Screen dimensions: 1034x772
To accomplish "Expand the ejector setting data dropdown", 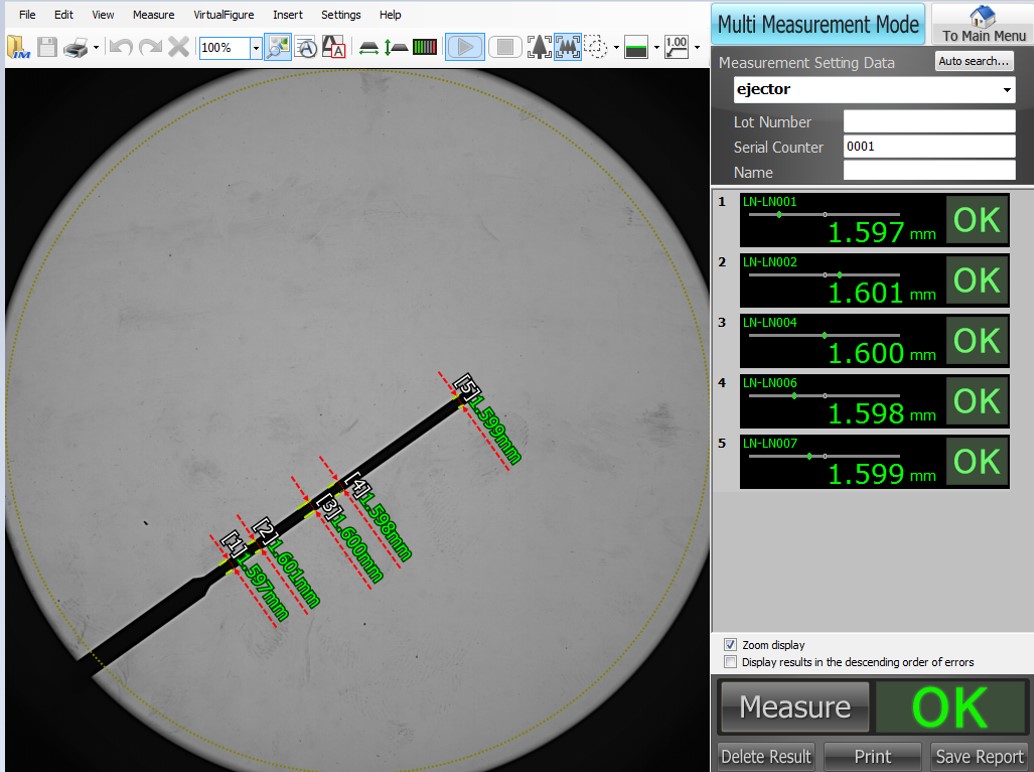I will tap(1006, 90).
